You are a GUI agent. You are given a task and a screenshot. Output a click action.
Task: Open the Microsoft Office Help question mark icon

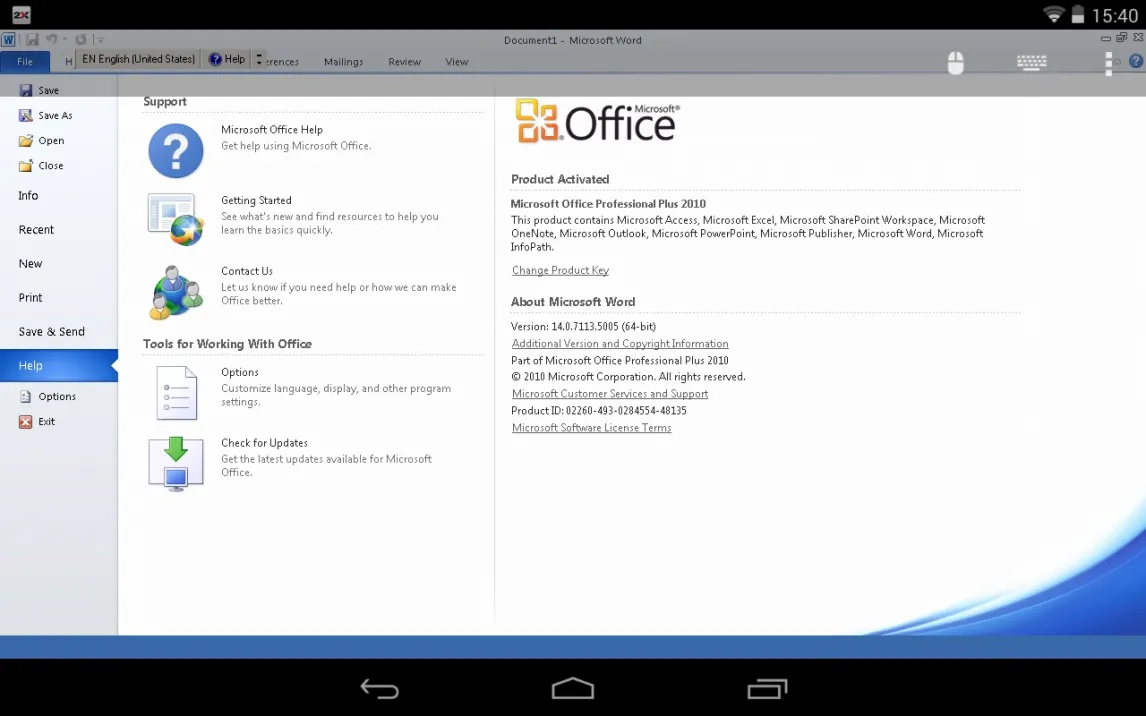click(176, 151)
